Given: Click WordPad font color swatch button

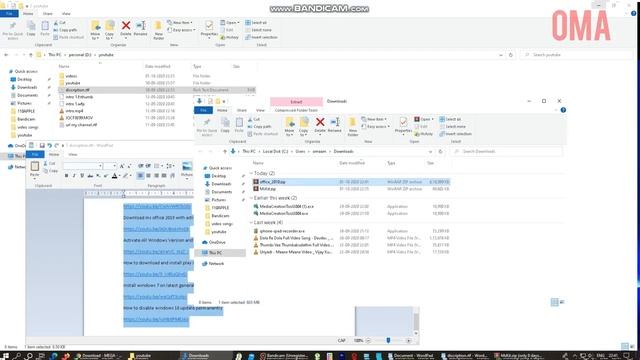Looking at the screenshot, I should click(x=115, y=176).
